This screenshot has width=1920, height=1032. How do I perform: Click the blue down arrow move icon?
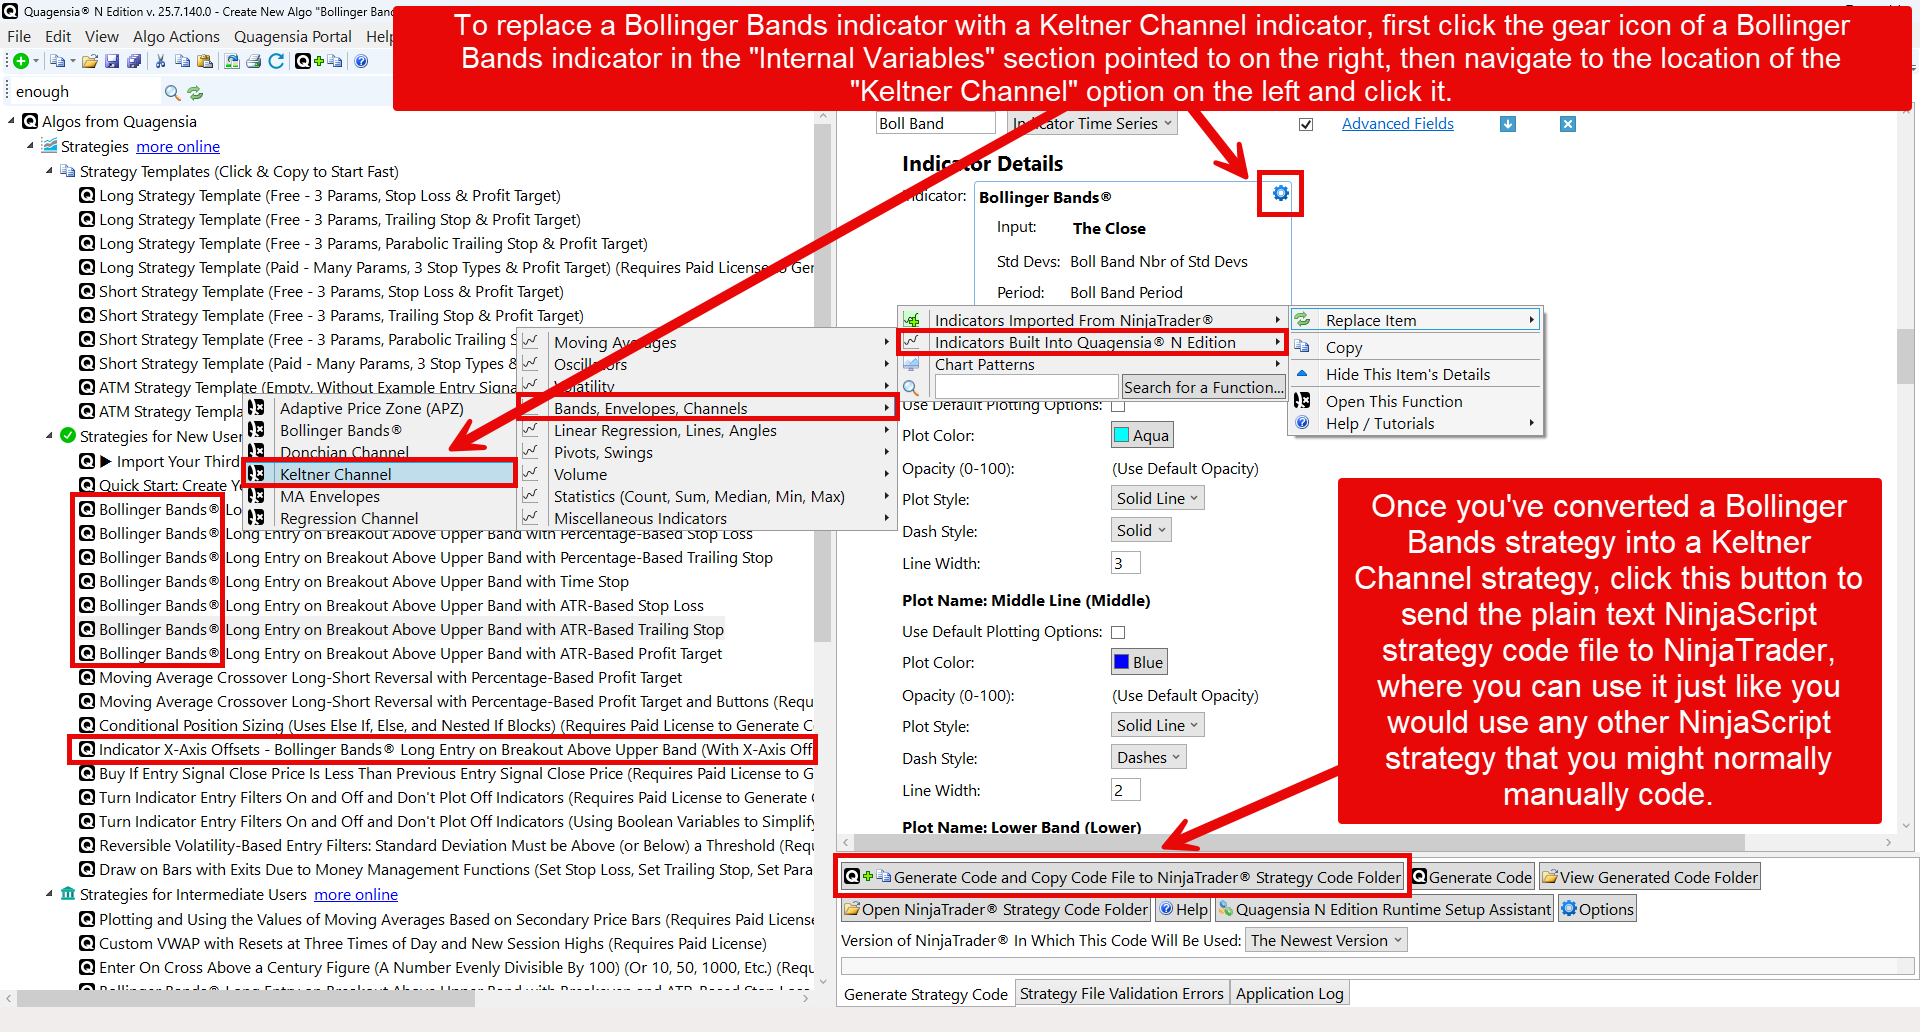click(x=1508, y=124)
